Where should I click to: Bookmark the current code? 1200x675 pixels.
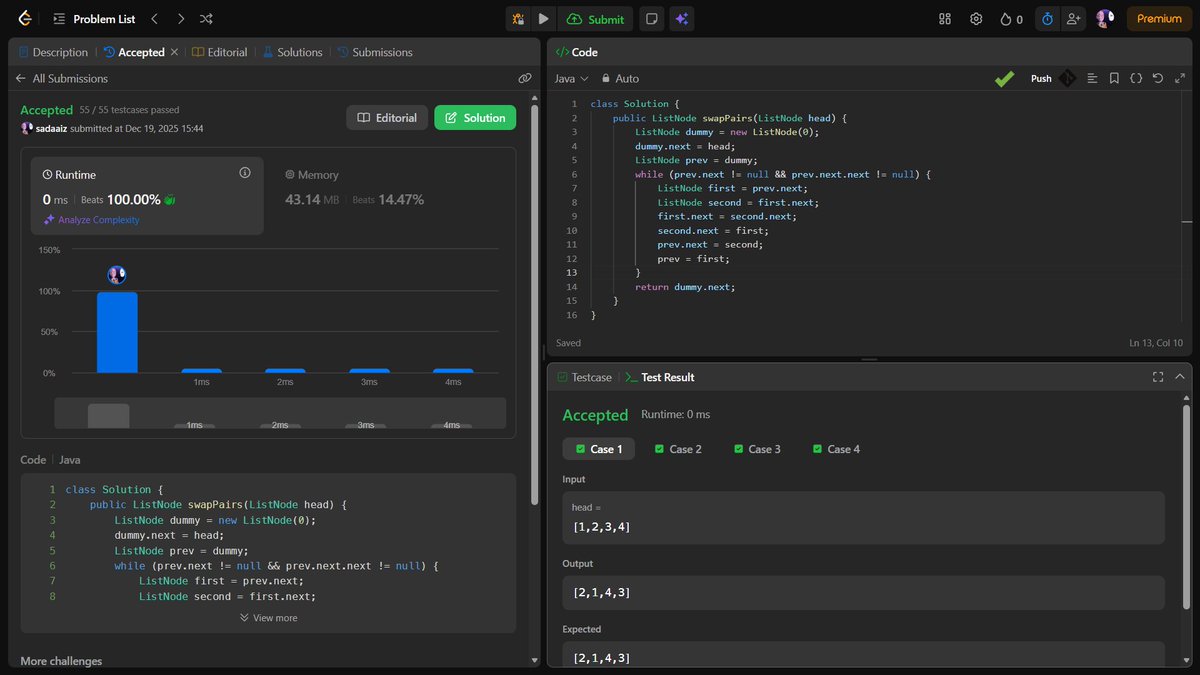(x=1114, y=78)
